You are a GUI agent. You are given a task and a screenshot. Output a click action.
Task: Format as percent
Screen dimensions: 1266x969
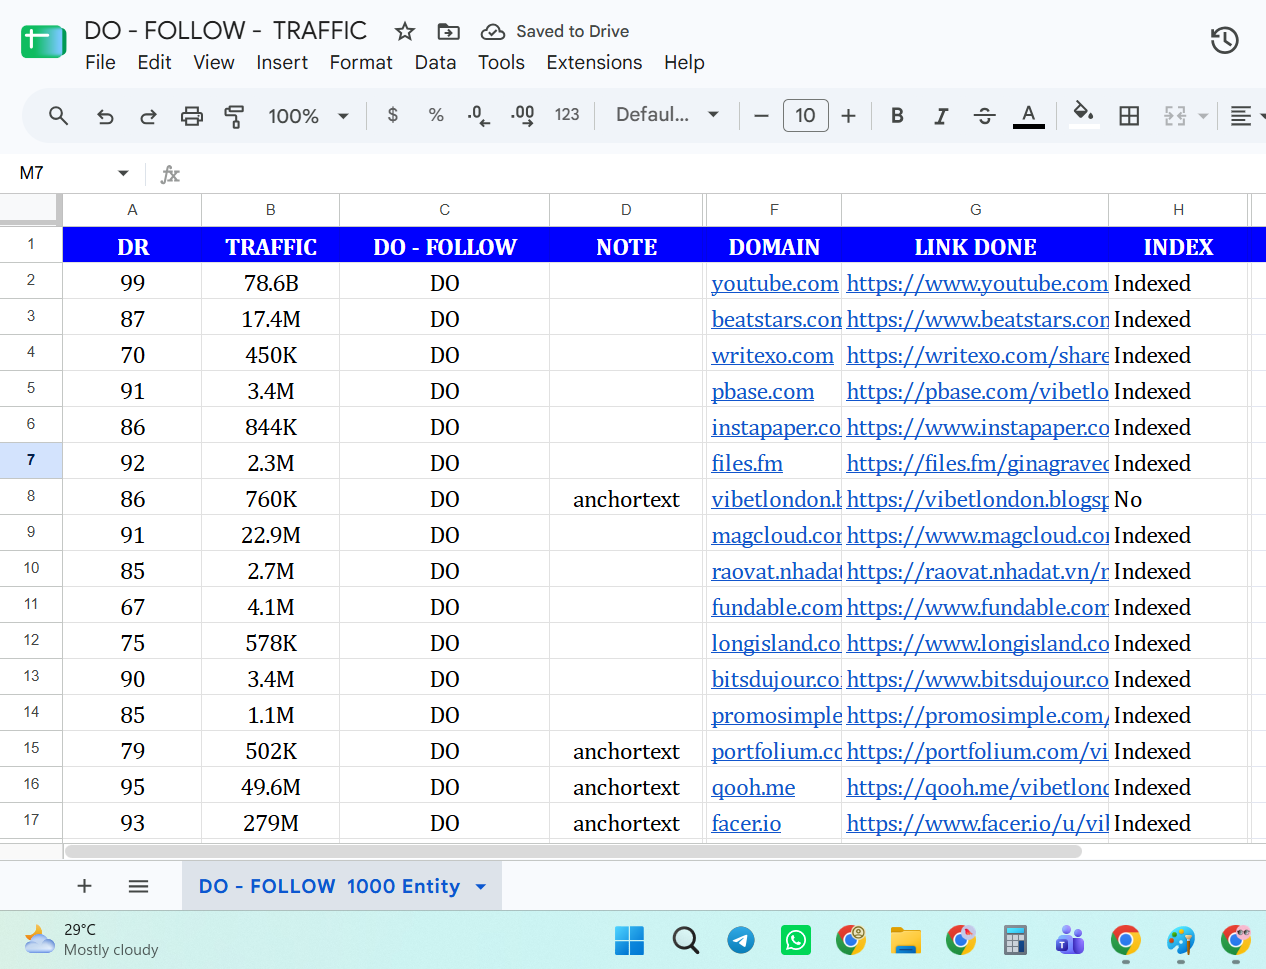pos(436,115)
